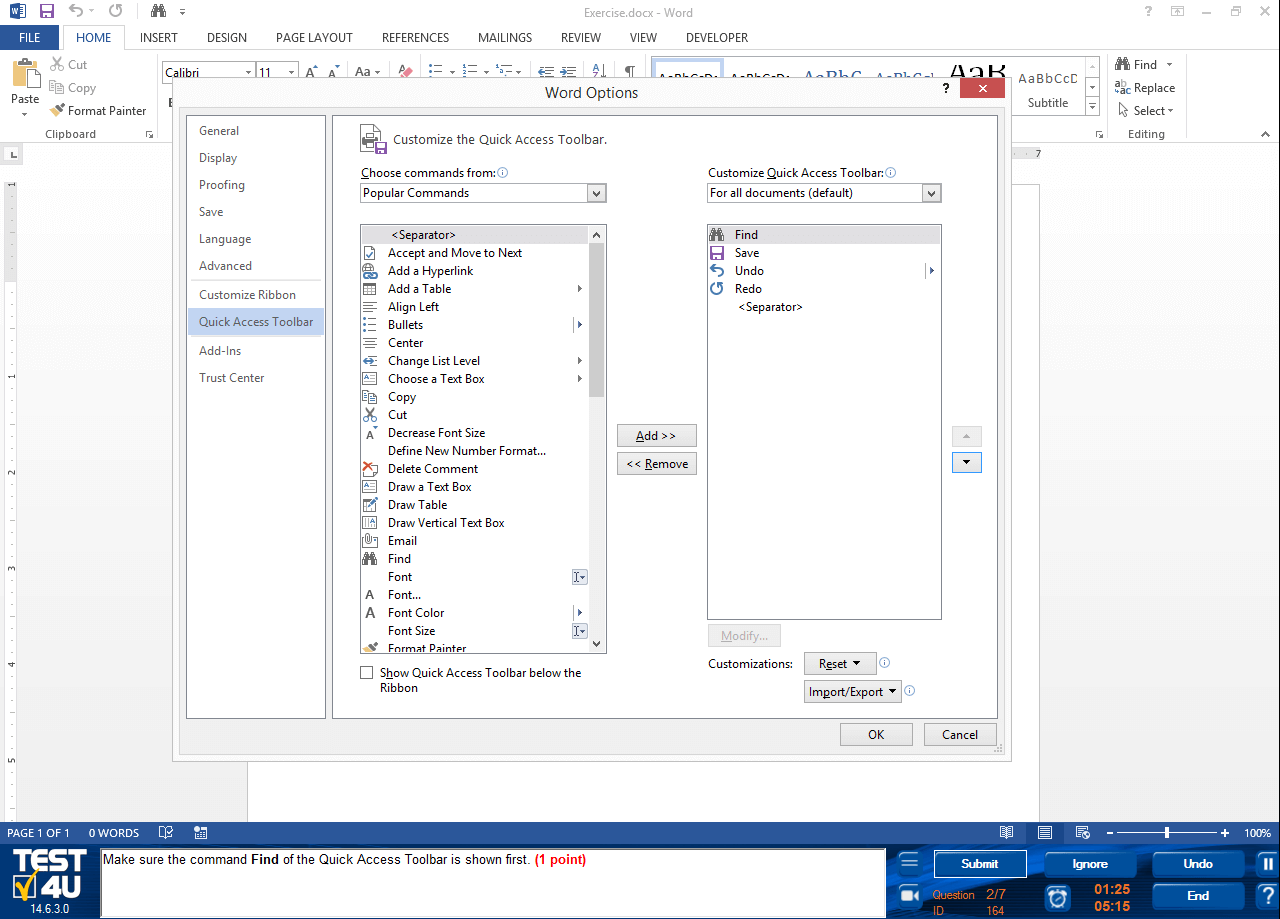Select the Bullets command in the list
1280x919 pixels.
[475, 325]
